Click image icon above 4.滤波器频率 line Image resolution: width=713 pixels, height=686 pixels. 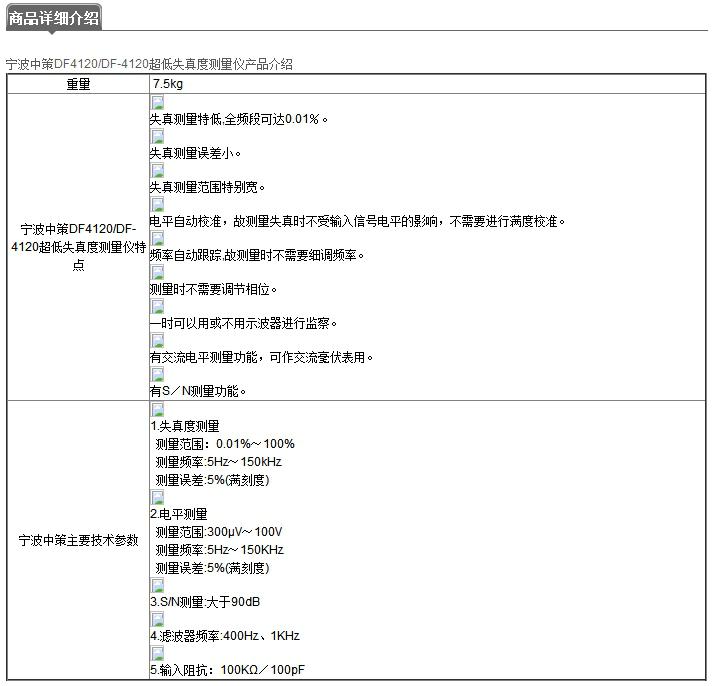(x=157, y=619)
